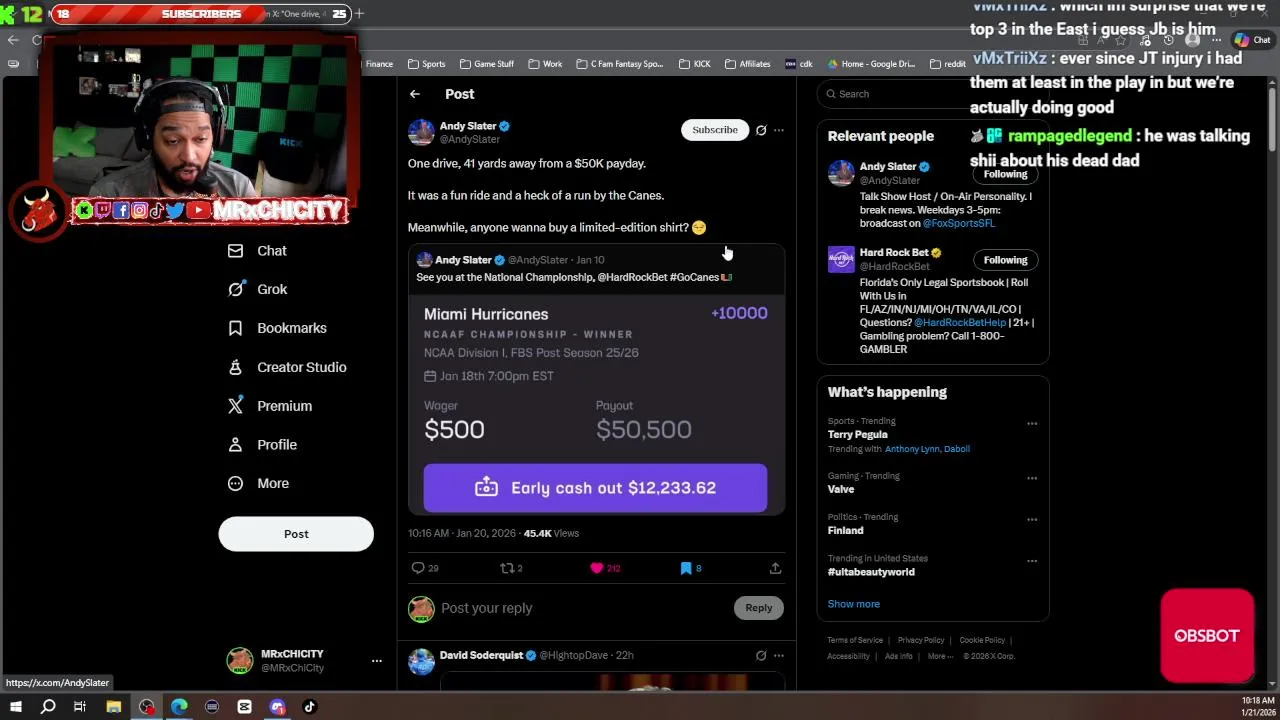The width and height of the screenshot is (1280, 720).
Task: Open the Microsoft Edge taskbar icon
Action: pos(179,707)
